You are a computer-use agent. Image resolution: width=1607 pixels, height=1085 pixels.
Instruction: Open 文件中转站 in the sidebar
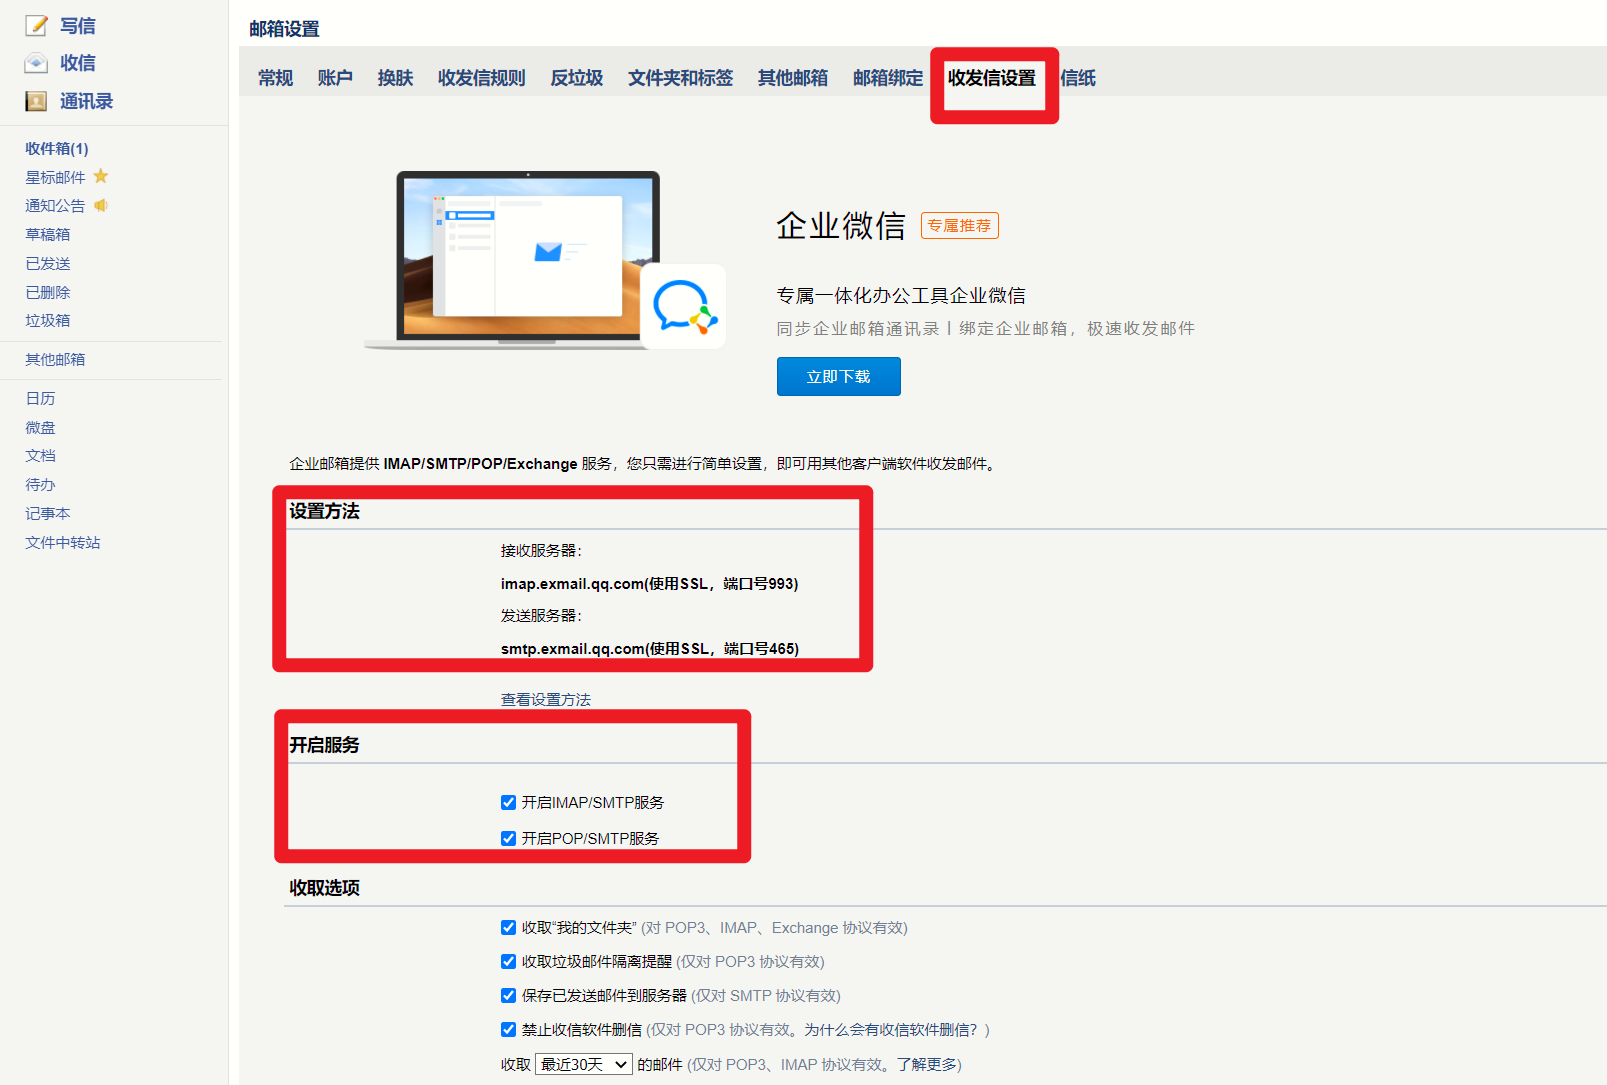click(x=62, y=542)
